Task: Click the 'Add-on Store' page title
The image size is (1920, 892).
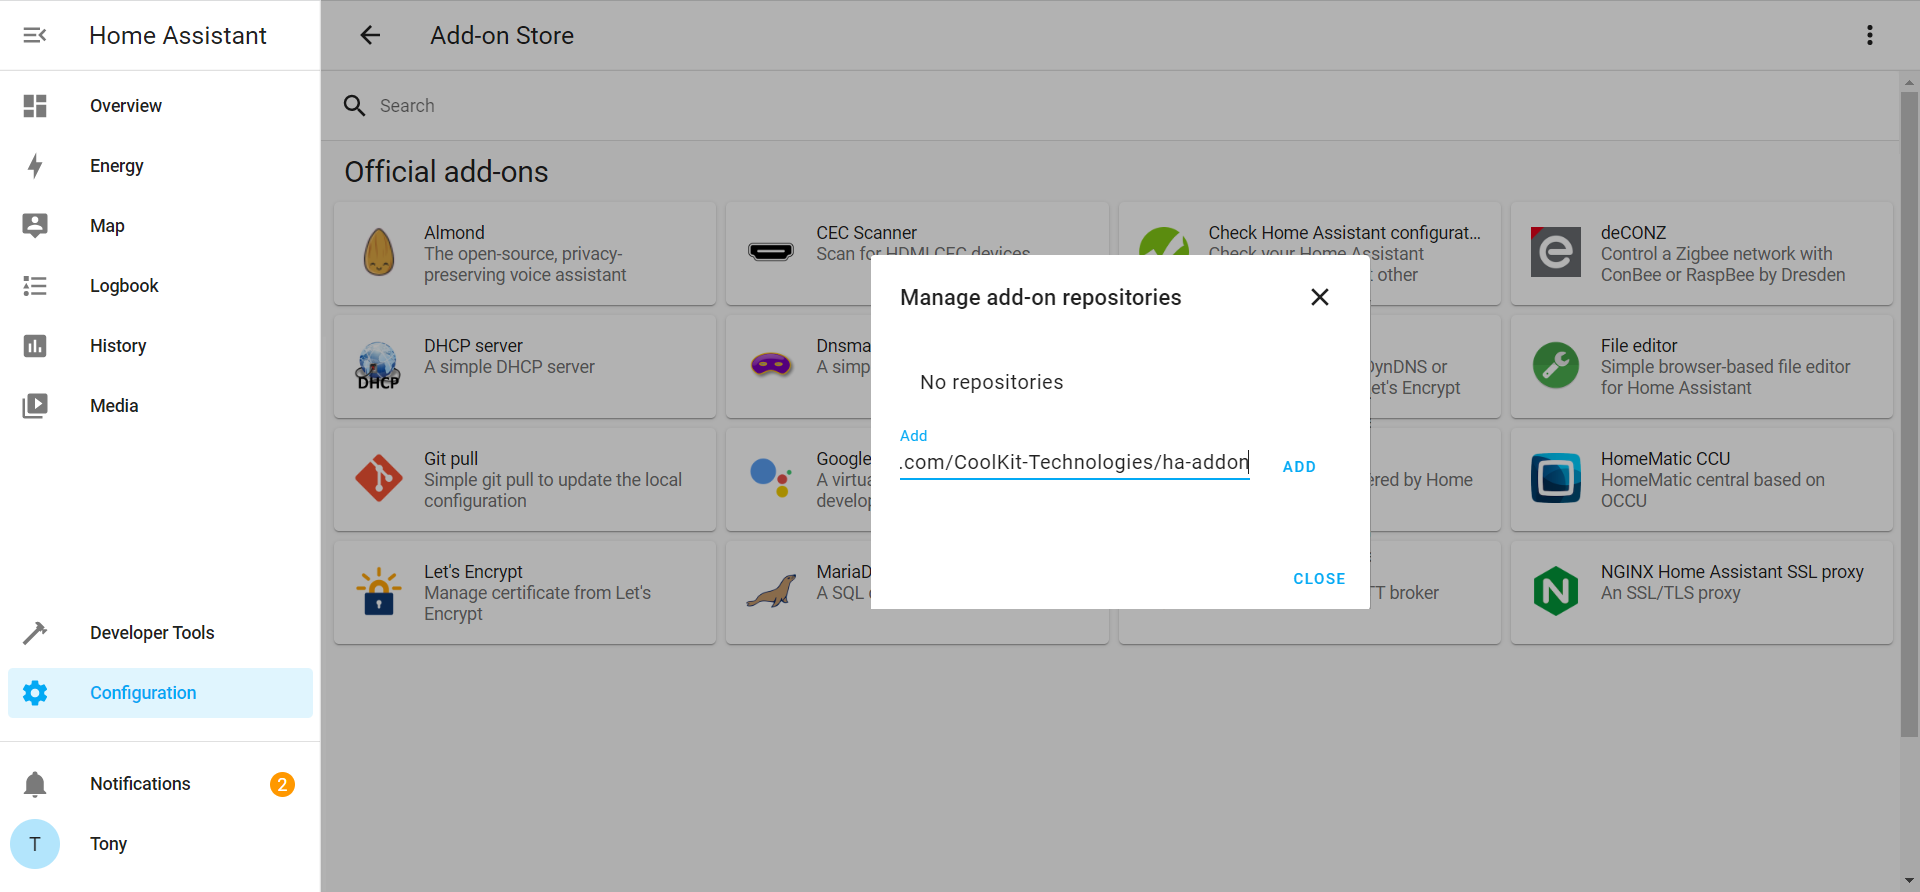Action: coord(502,35)
